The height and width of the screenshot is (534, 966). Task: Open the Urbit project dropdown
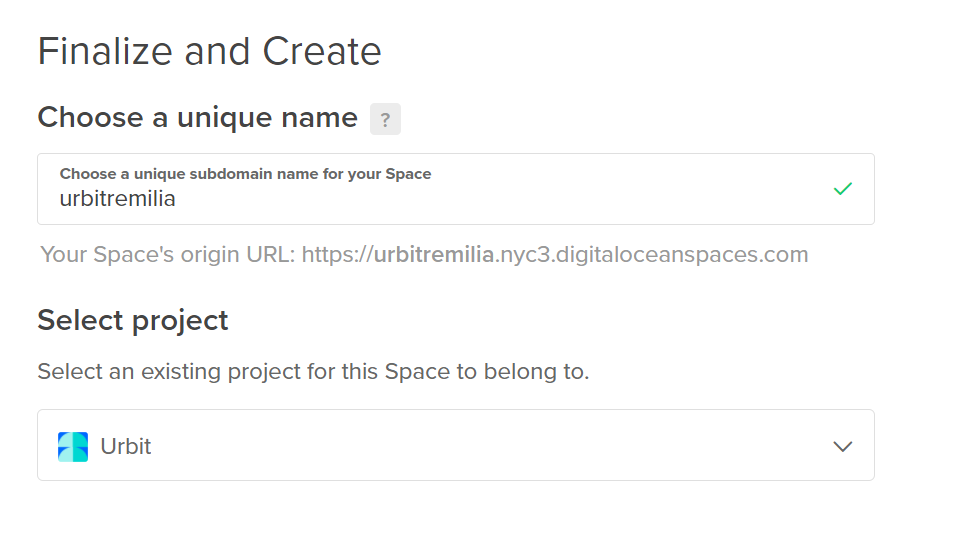456,445
